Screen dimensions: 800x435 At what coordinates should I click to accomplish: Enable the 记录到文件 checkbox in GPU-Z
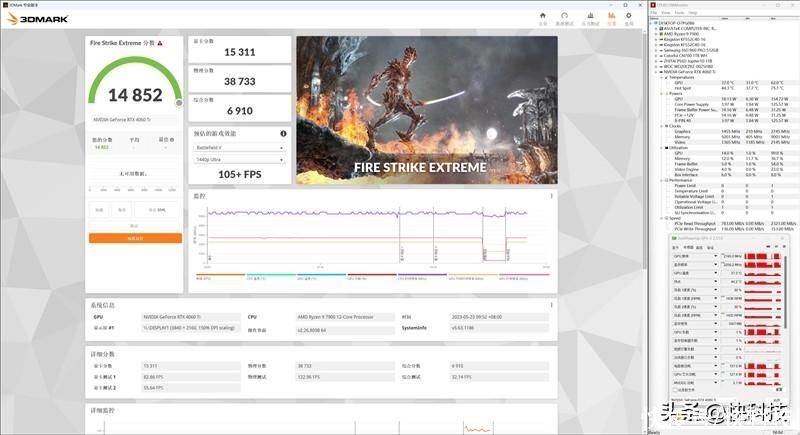click(676, 390)
